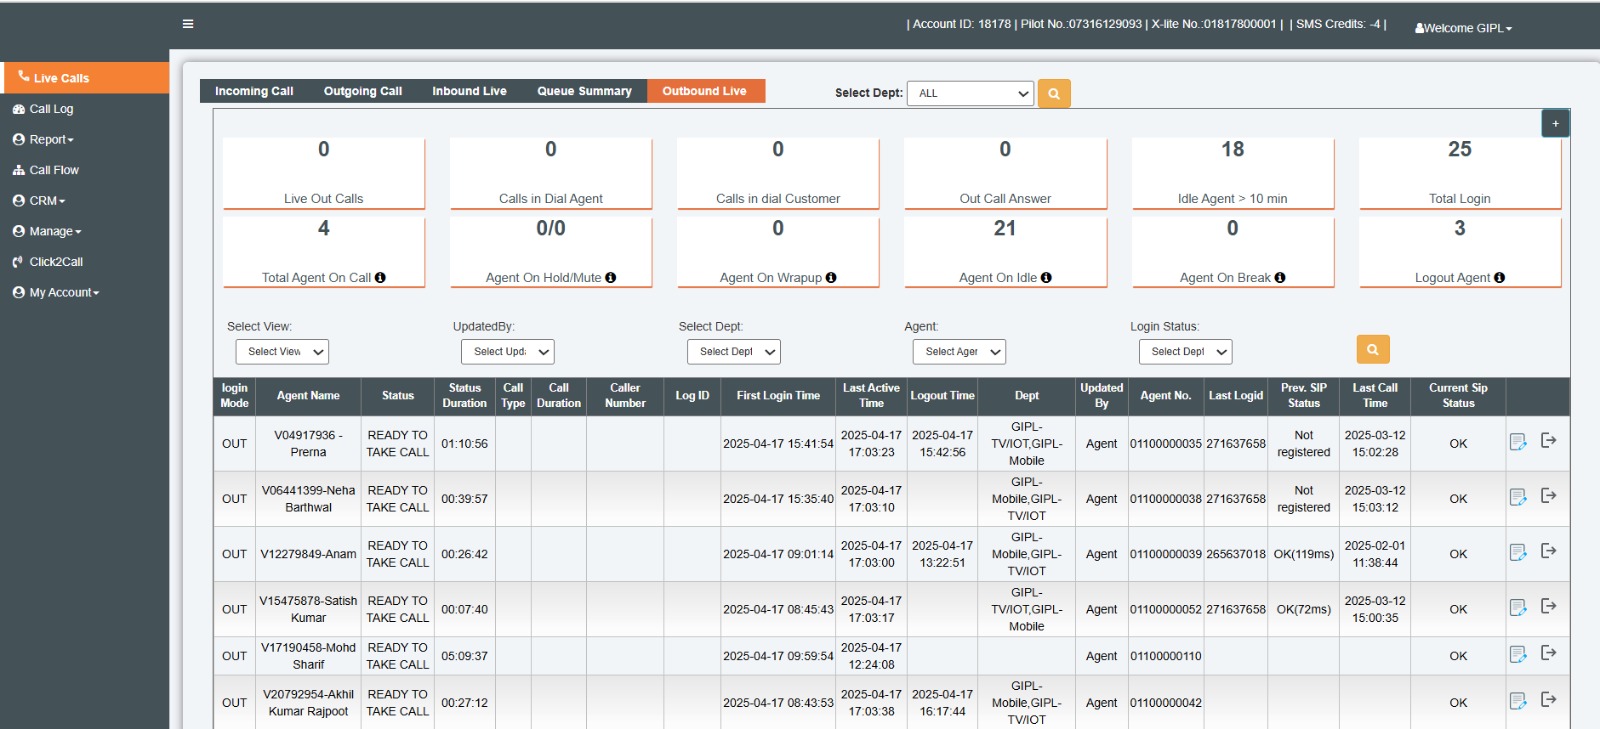Screen dimensions: 1600x729
Task: Click the orange search icon beside the top Select Dept
Action: 1053,94
